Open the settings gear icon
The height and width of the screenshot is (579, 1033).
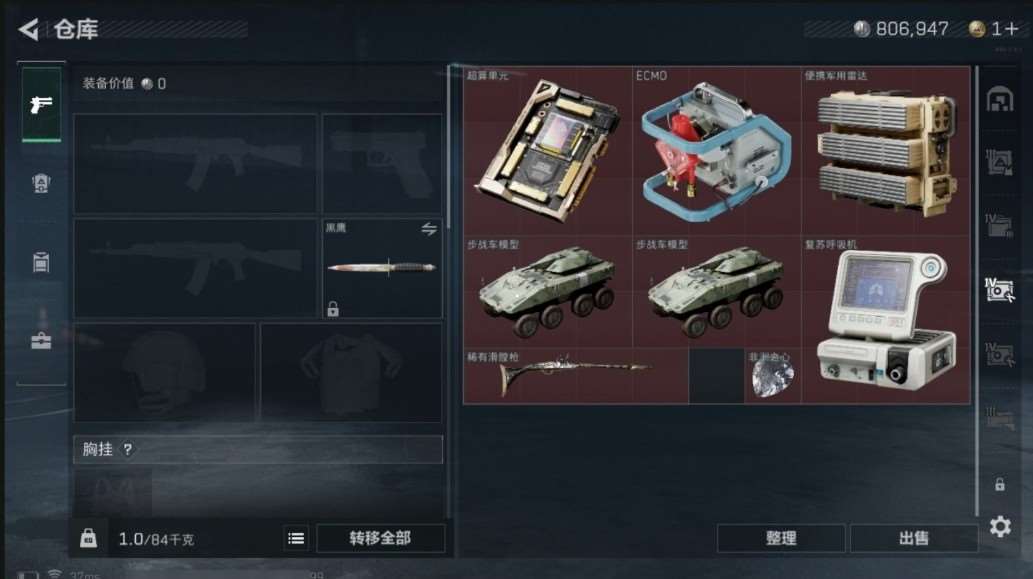[x=1000, y=526]
